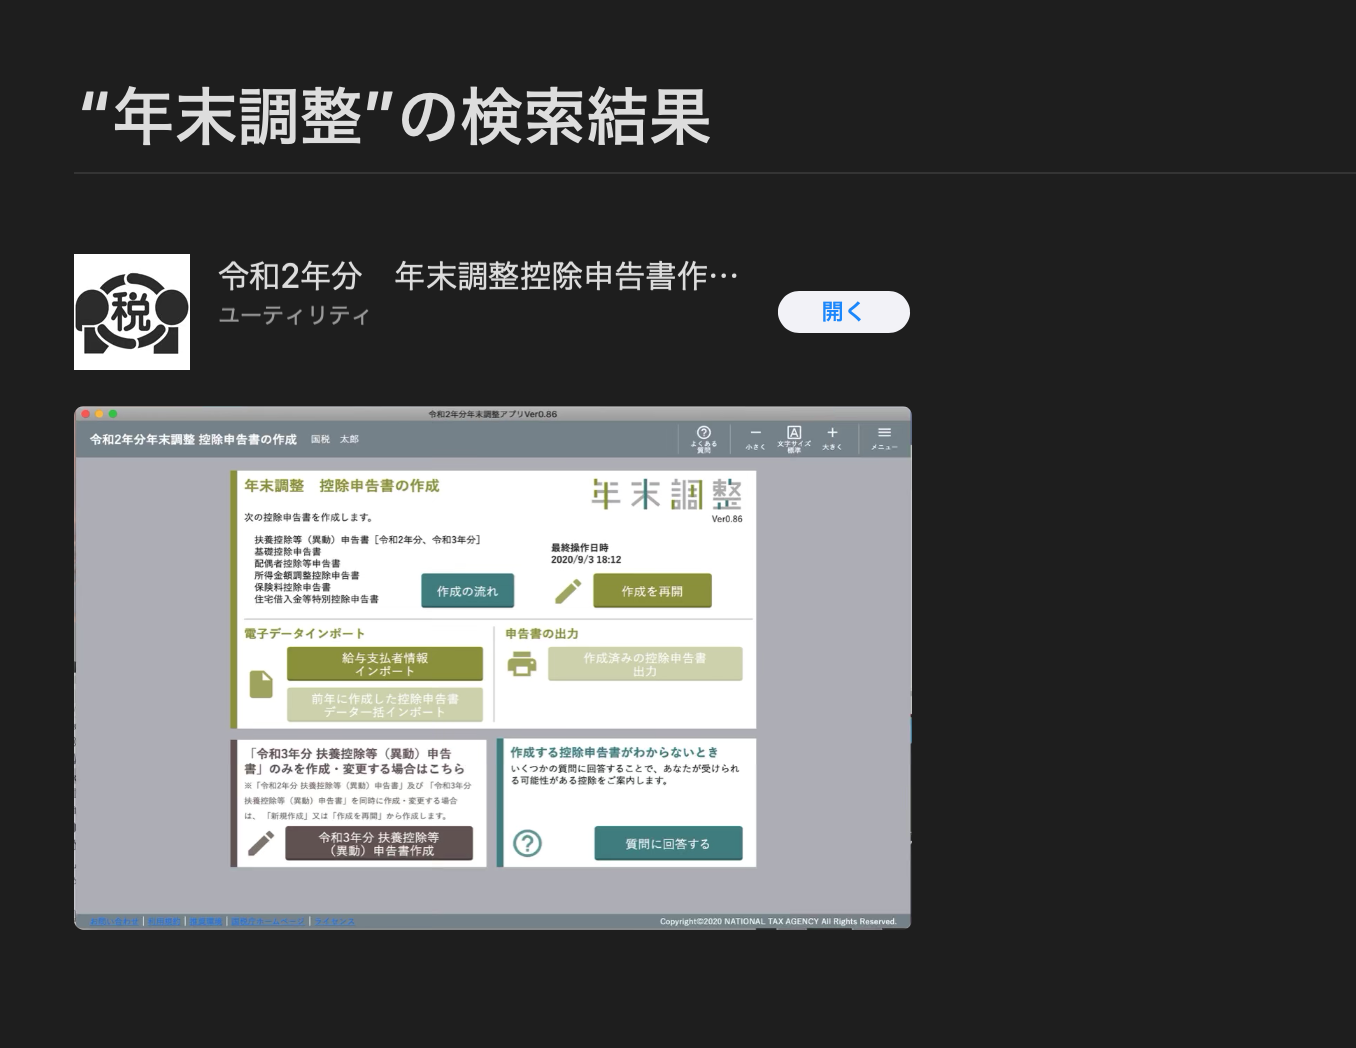Click 給与支払者情報インポート button
This screenshot has height=1048, width=1356.
(x=384, y=664)
